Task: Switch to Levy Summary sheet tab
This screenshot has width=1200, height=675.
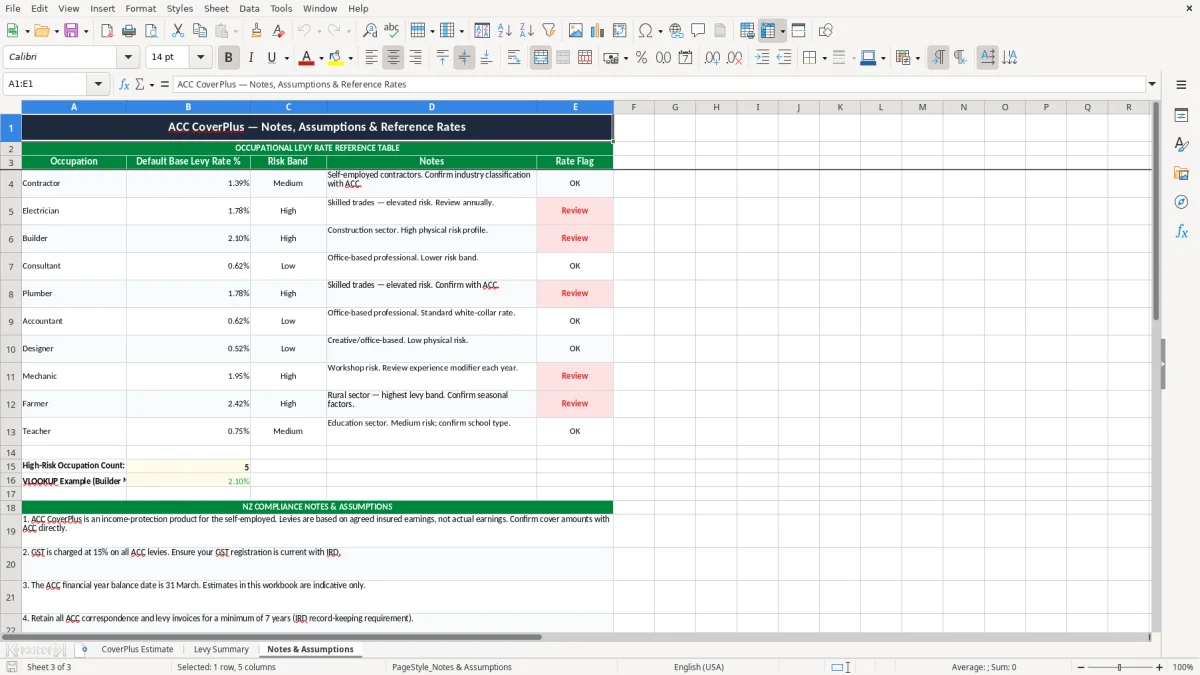Action: [x=221, y=649]
